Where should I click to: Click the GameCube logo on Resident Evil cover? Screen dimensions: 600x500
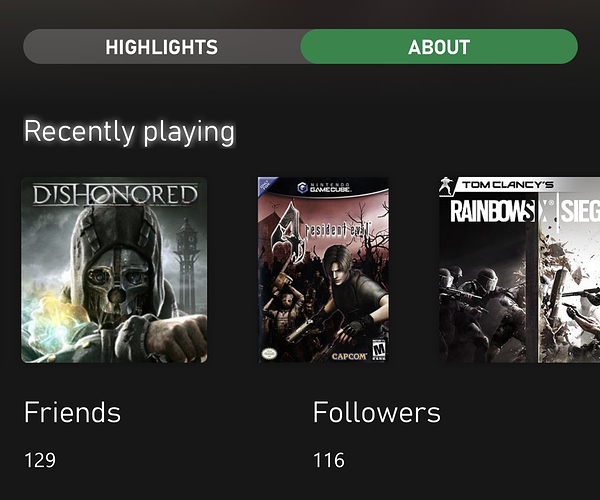pos(323,187)
